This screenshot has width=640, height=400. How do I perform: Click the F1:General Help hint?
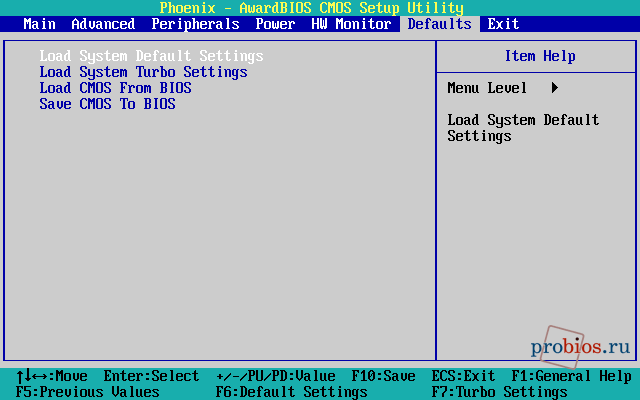pos(571,376)
